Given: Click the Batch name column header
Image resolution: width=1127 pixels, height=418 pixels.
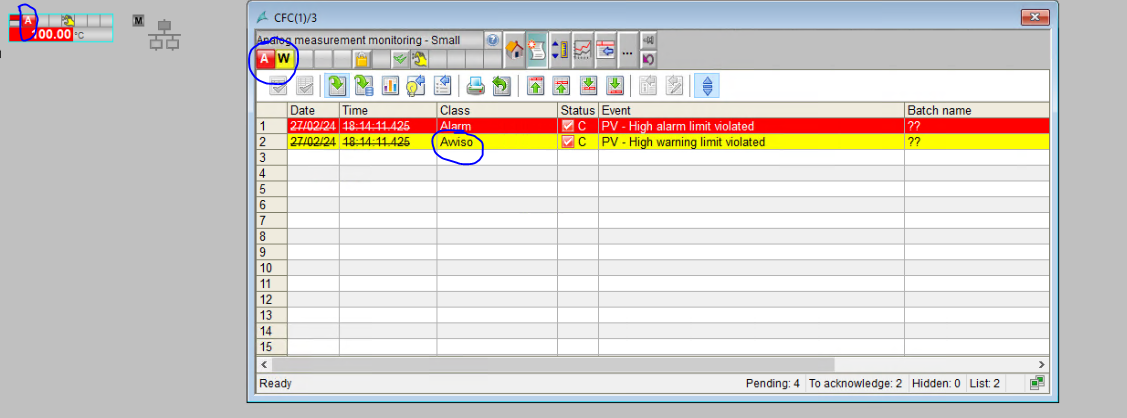Looking at the screenshot, I should (x=977, y=111).
